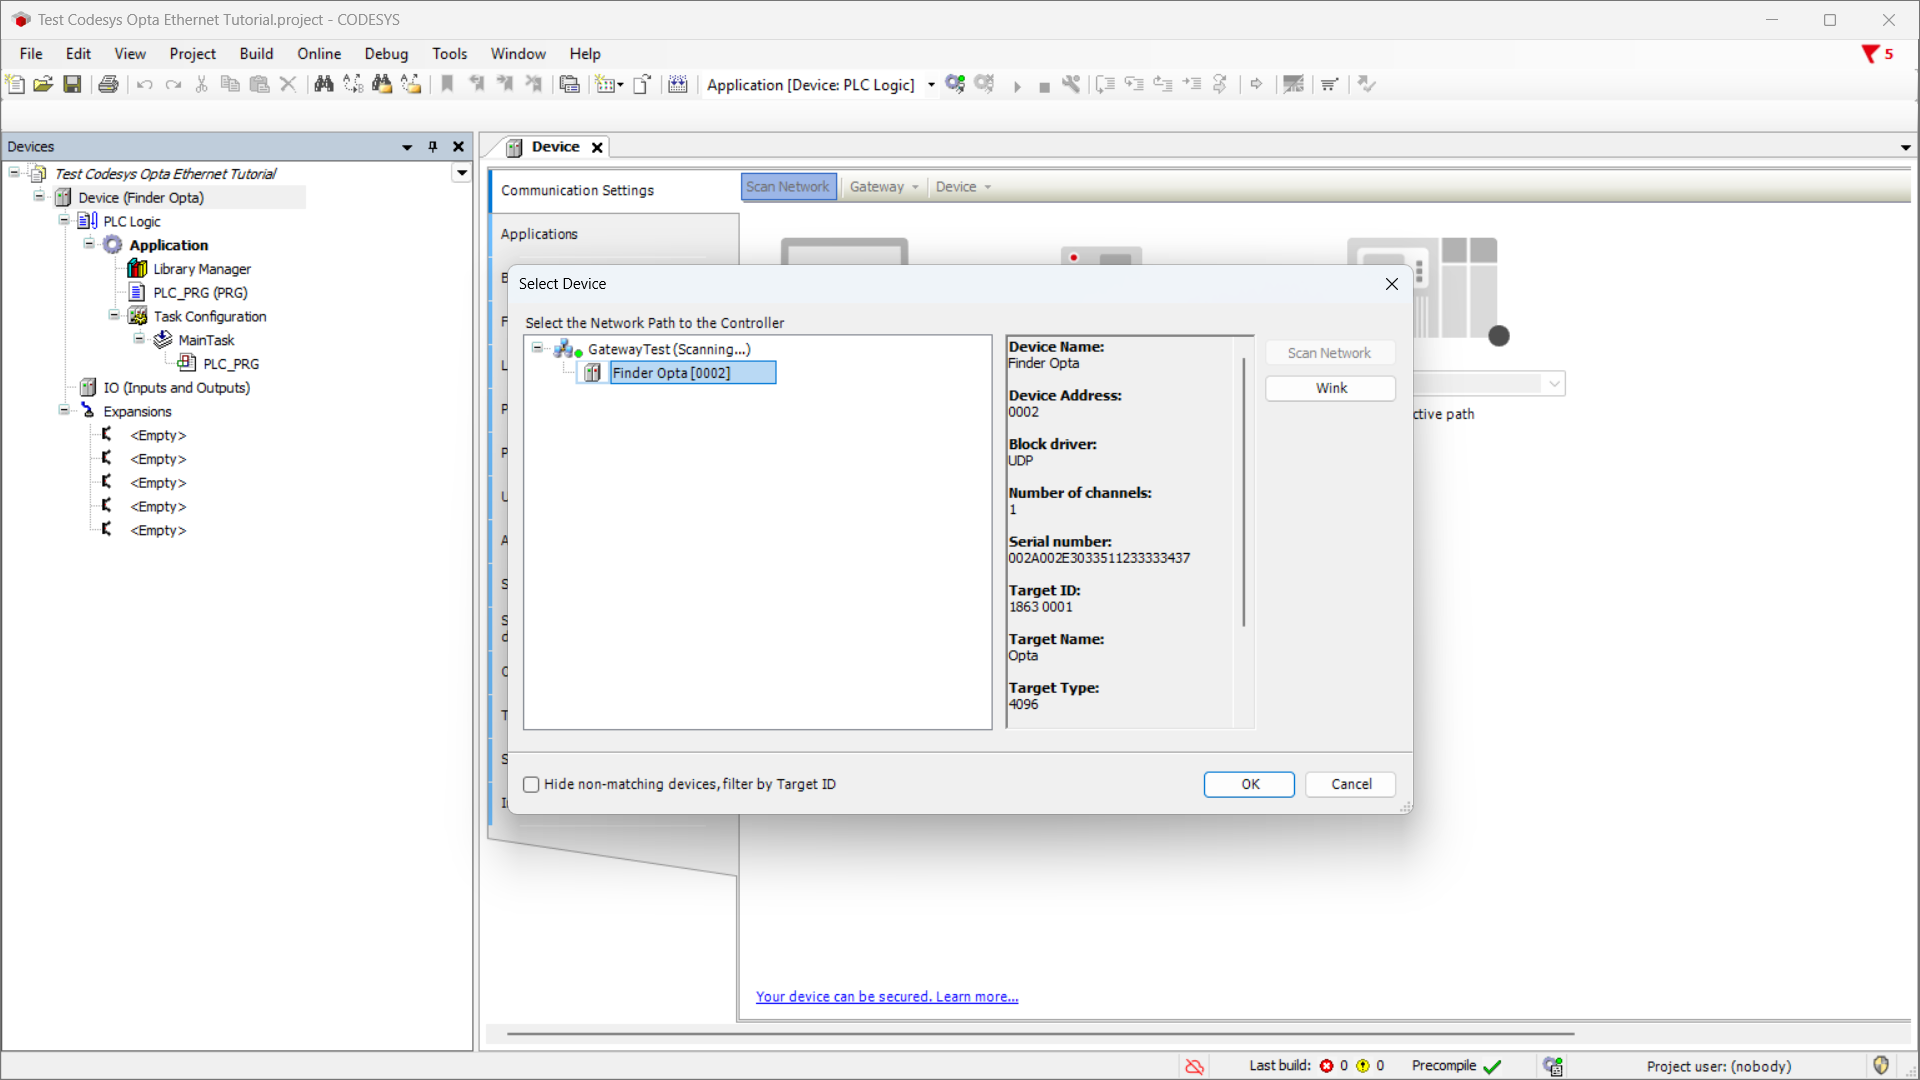This screenshot has width=1920, height=1080.
Task: Collapse the Expansions tree node
Action: click(x=64, y=411)
